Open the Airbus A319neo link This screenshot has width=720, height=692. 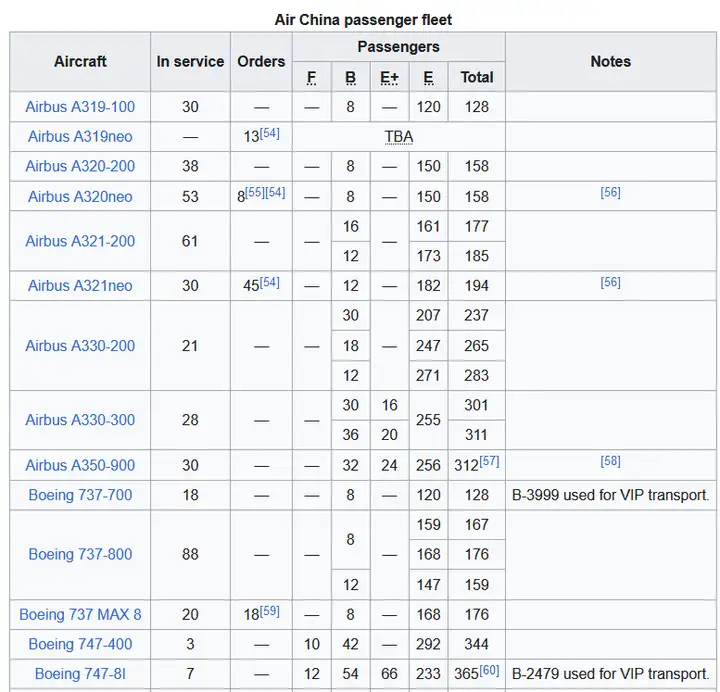[80, 136]
